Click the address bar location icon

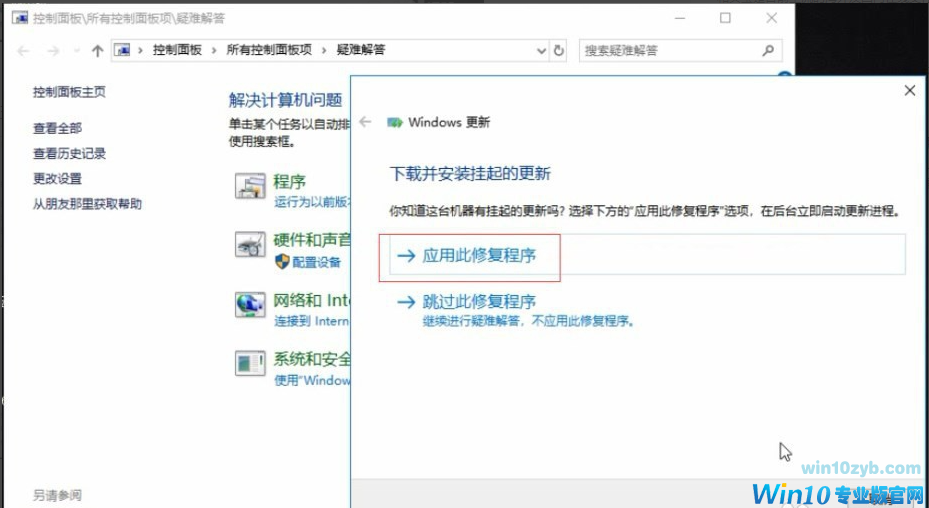(123, 50)
